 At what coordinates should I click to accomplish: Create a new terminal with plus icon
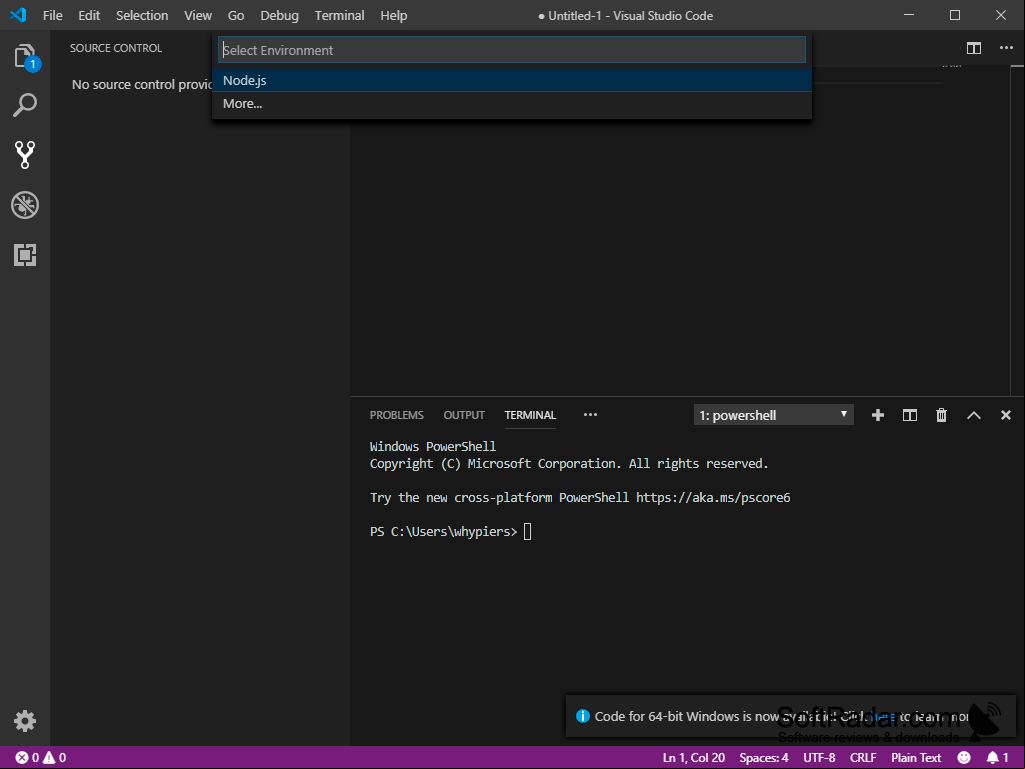tap(878, 415)
